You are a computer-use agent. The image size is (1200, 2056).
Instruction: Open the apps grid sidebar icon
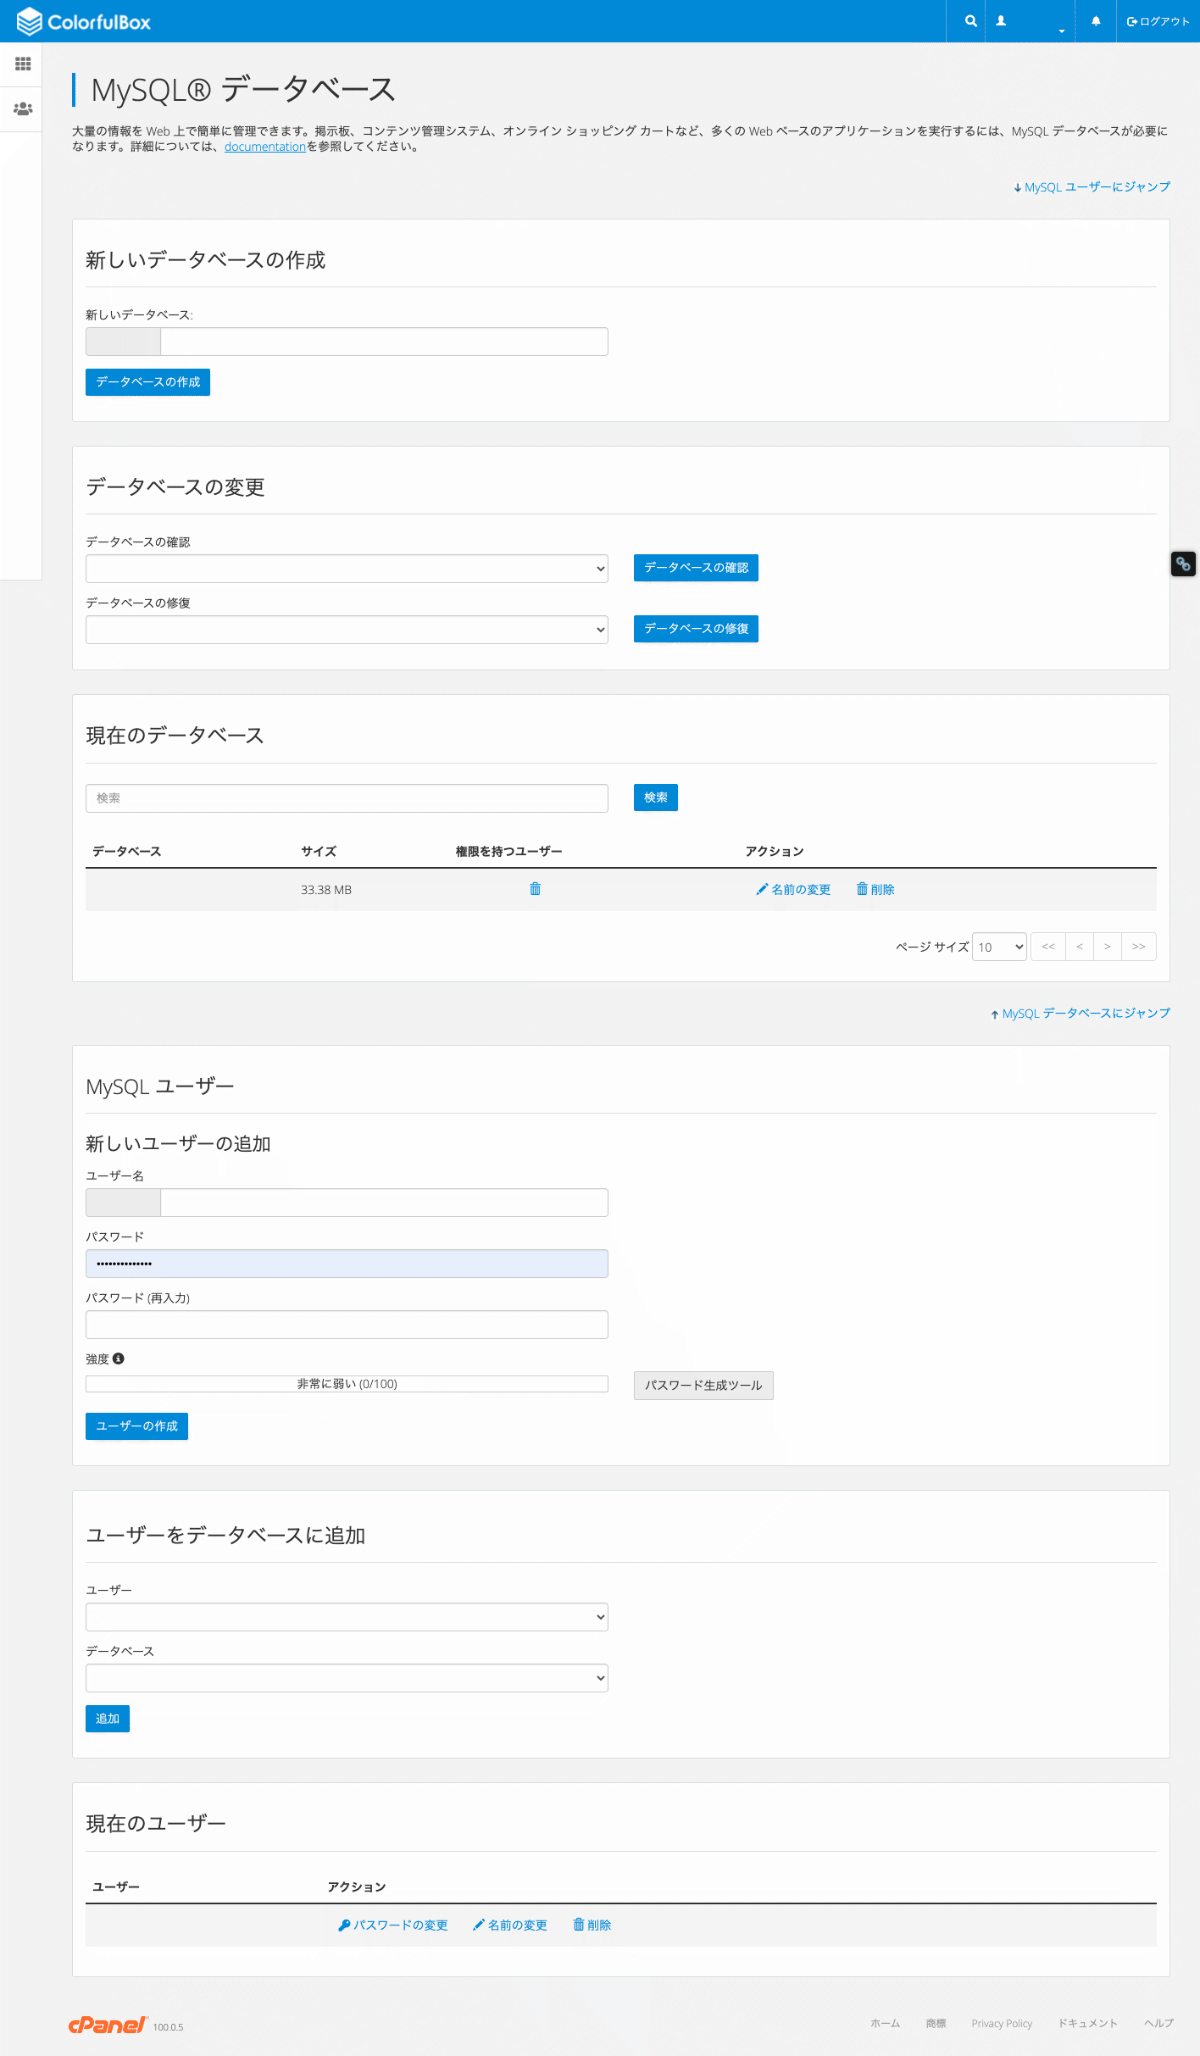22,64
